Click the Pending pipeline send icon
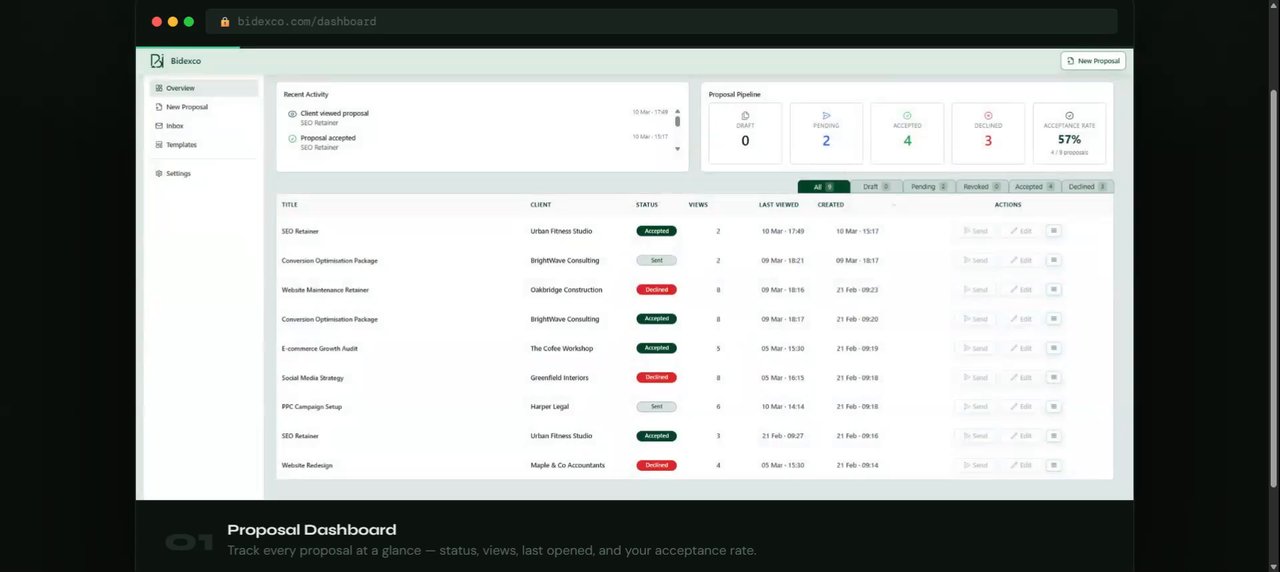Screen dimensions: 1280x572 pyautogui.click(x=826, y=116)
